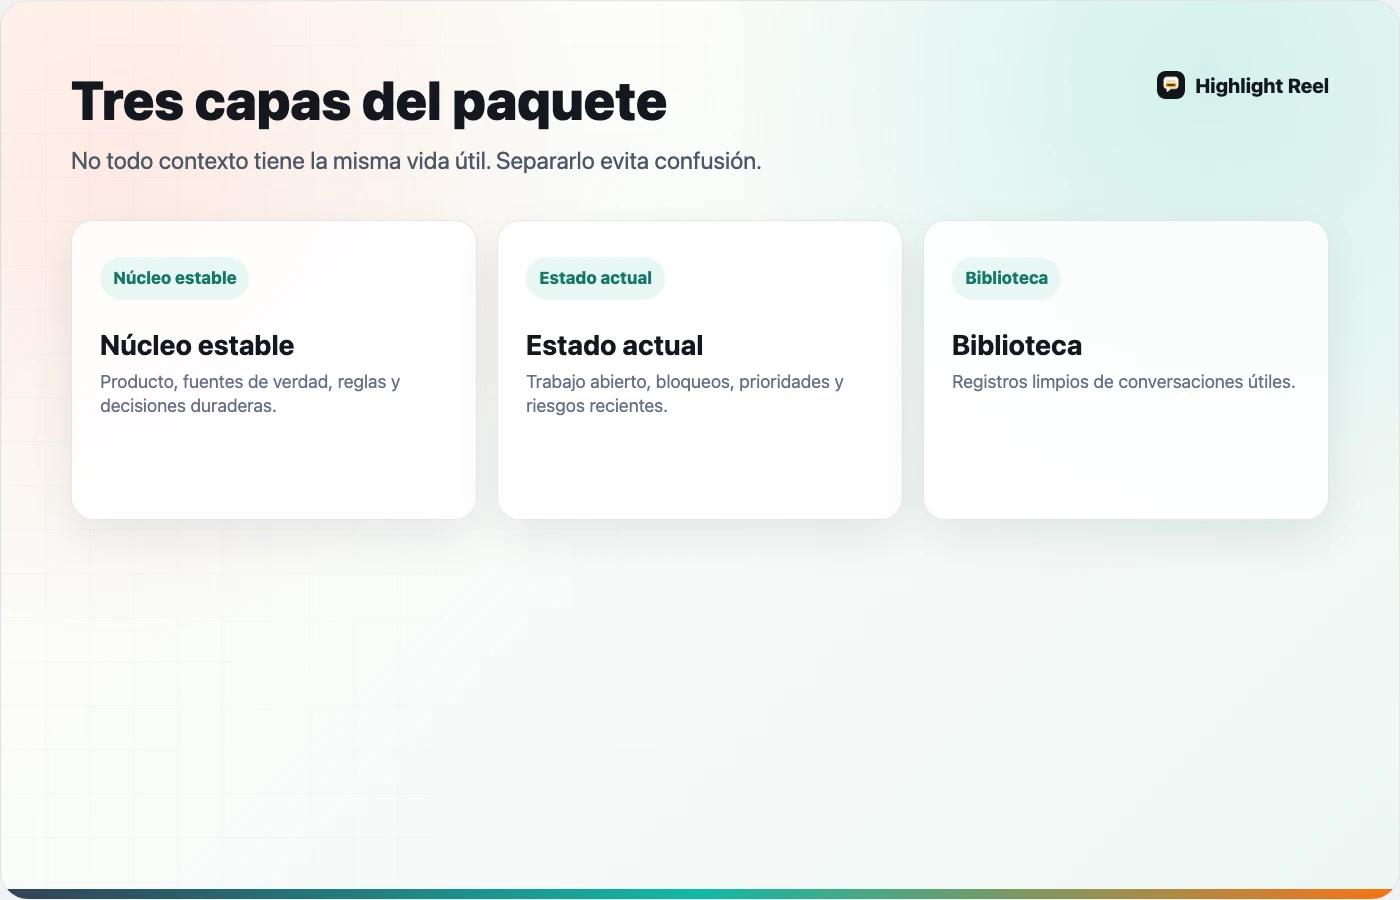Viewport: 1400px width, 900px height.
Task: Select the Núcleo estable green pill tag
Action: click(x=175, y=278)
